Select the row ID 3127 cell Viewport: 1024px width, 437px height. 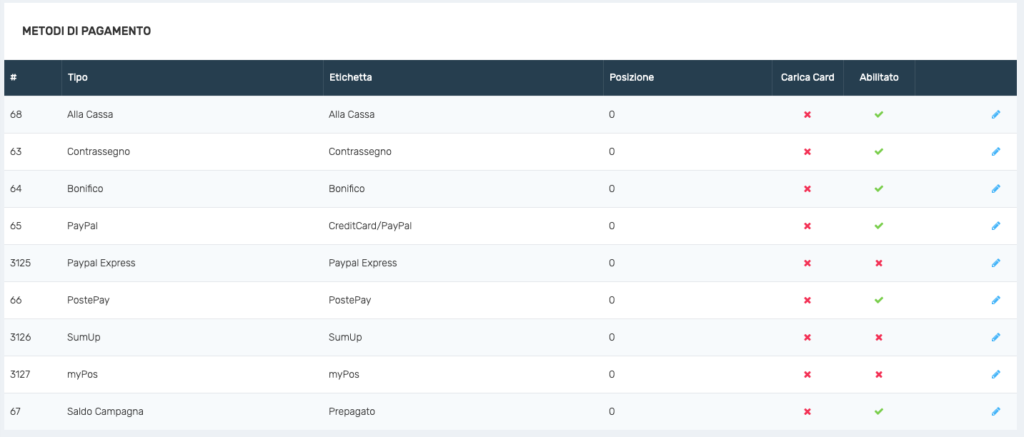(21, 375)
